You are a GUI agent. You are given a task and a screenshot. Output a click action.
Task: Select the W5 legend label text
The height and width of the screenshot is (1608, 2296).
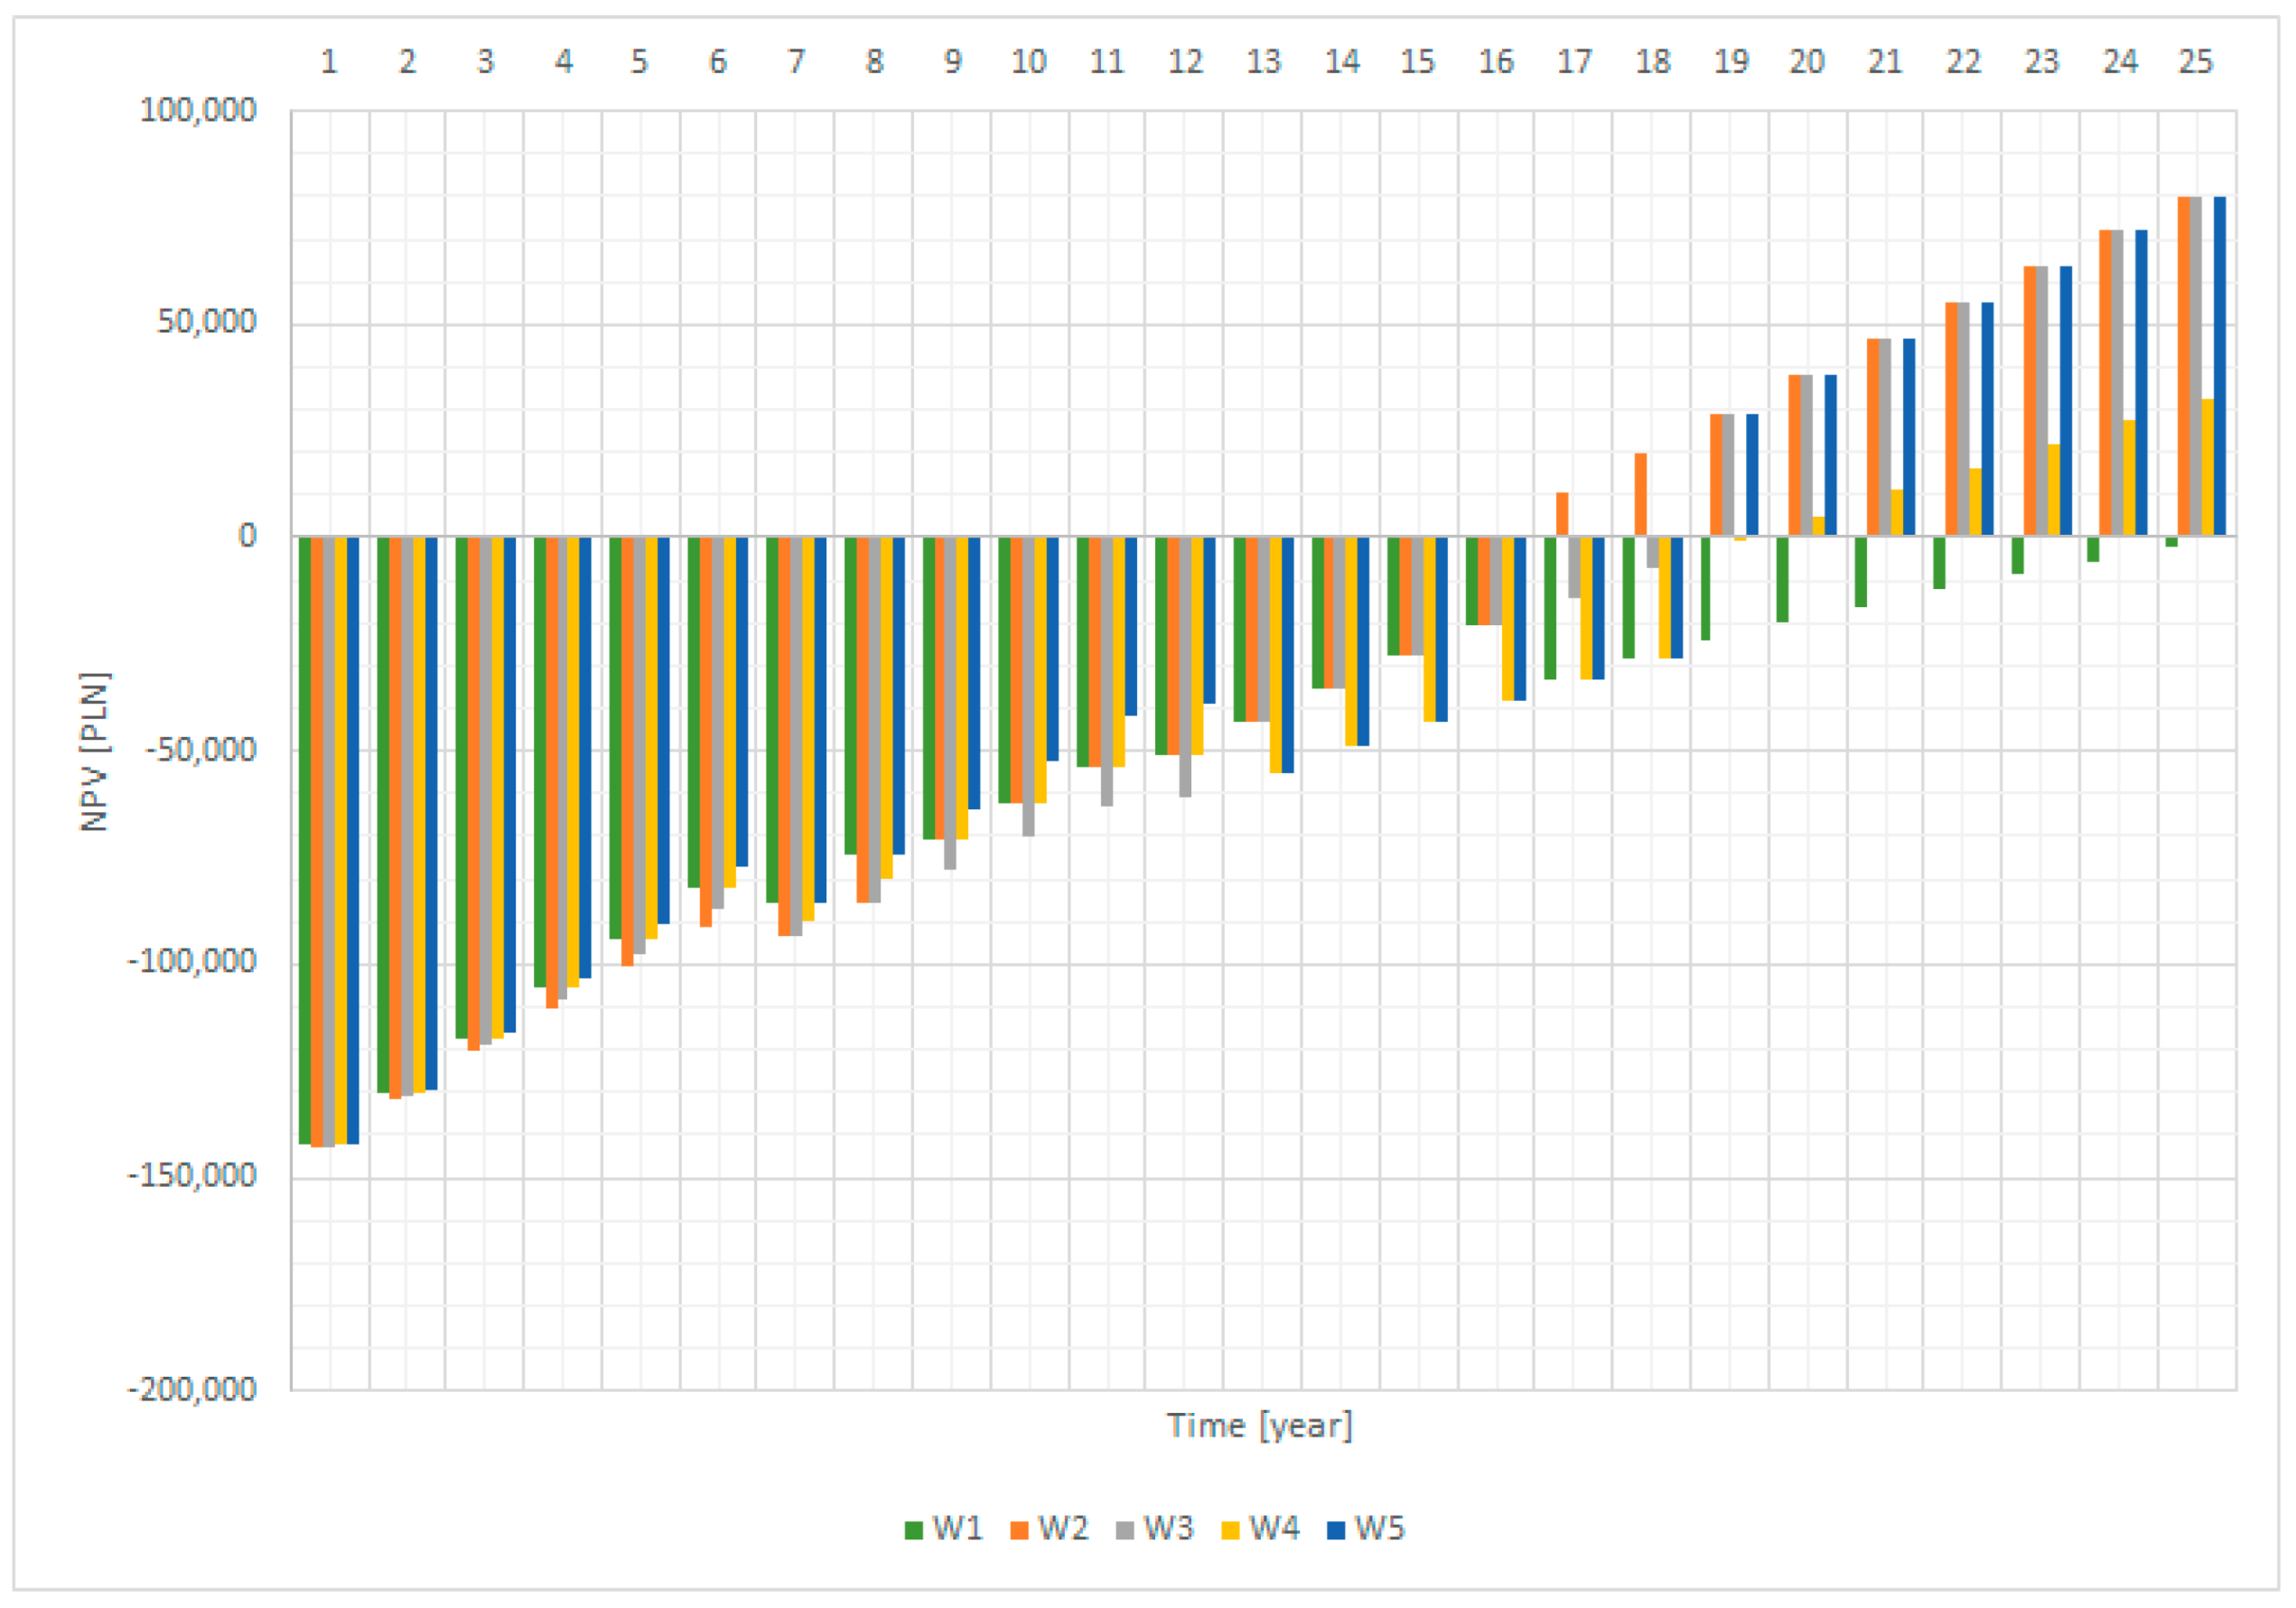tap(1380, 1529)
